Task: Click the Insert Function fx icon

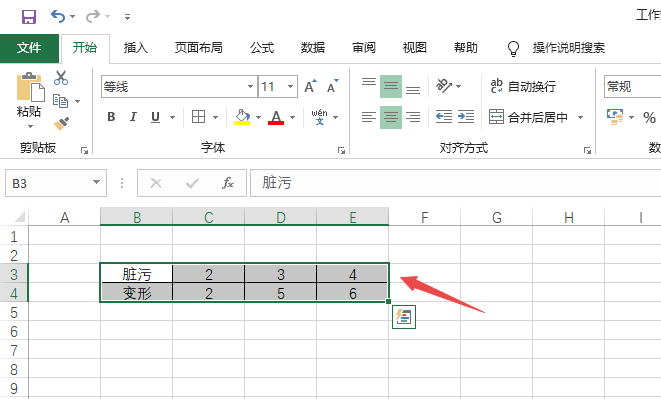Action: 228,183
